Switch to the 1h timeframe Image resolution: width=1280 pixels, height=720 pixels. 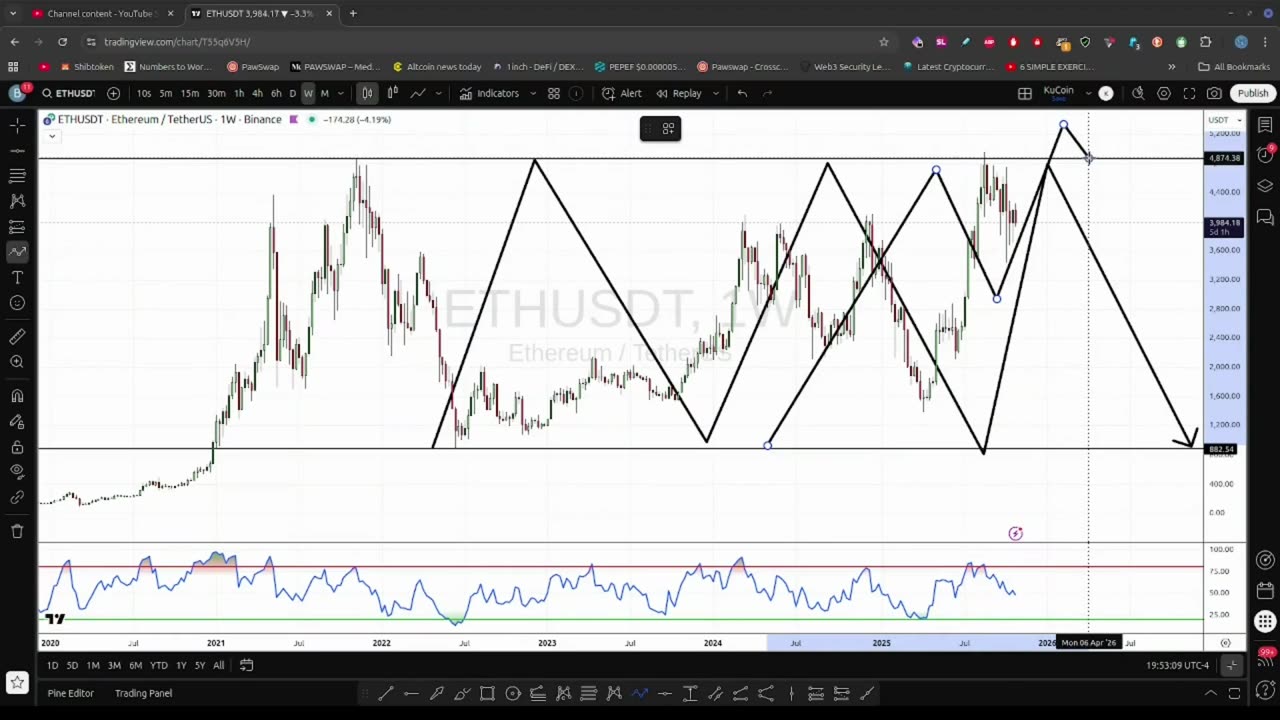coord(239,93)
